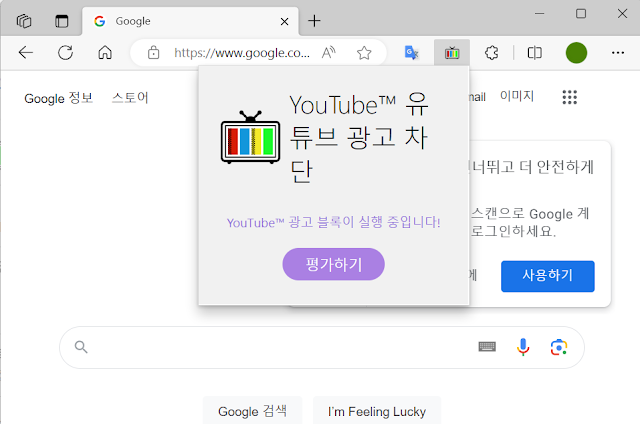Open the 스토어 link
The height and width of the screenshot is (424, 640).
tap(130, 98)
